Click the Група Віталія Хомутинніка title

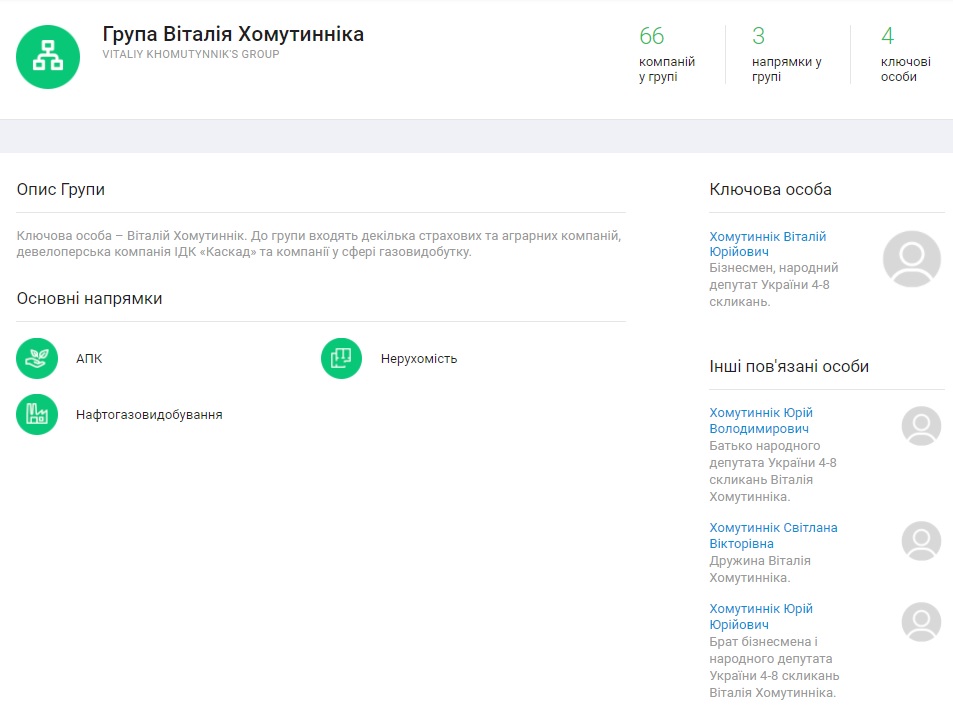233,35
